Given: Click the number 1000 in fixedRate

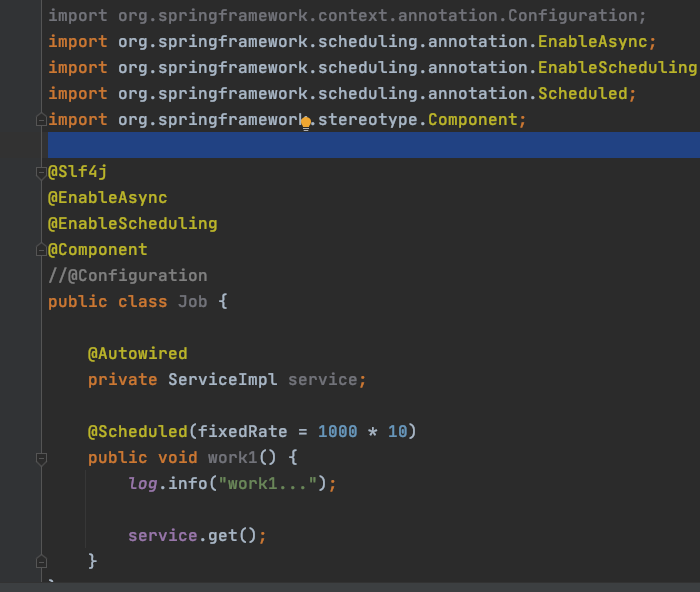Looking at the screenshot, I should (338, 432).
